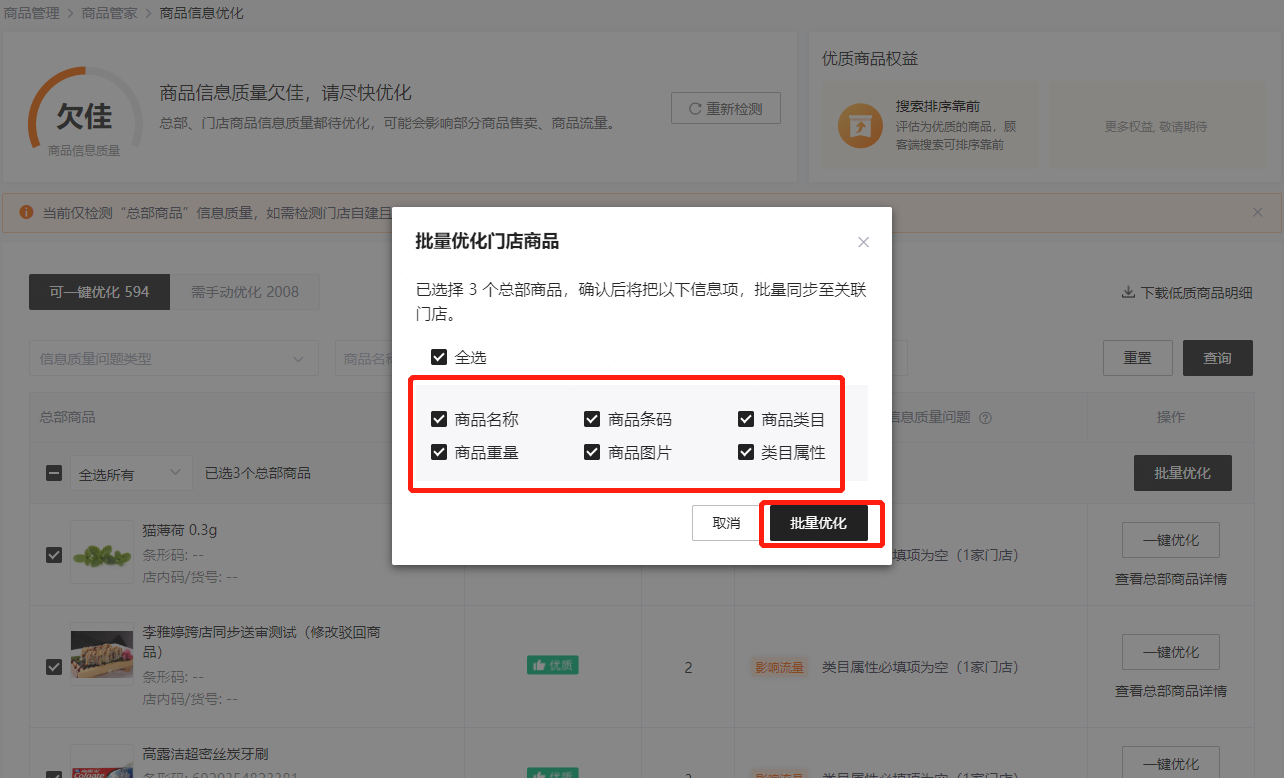Click 商品管理 breadcrumb

pos(32,13)
